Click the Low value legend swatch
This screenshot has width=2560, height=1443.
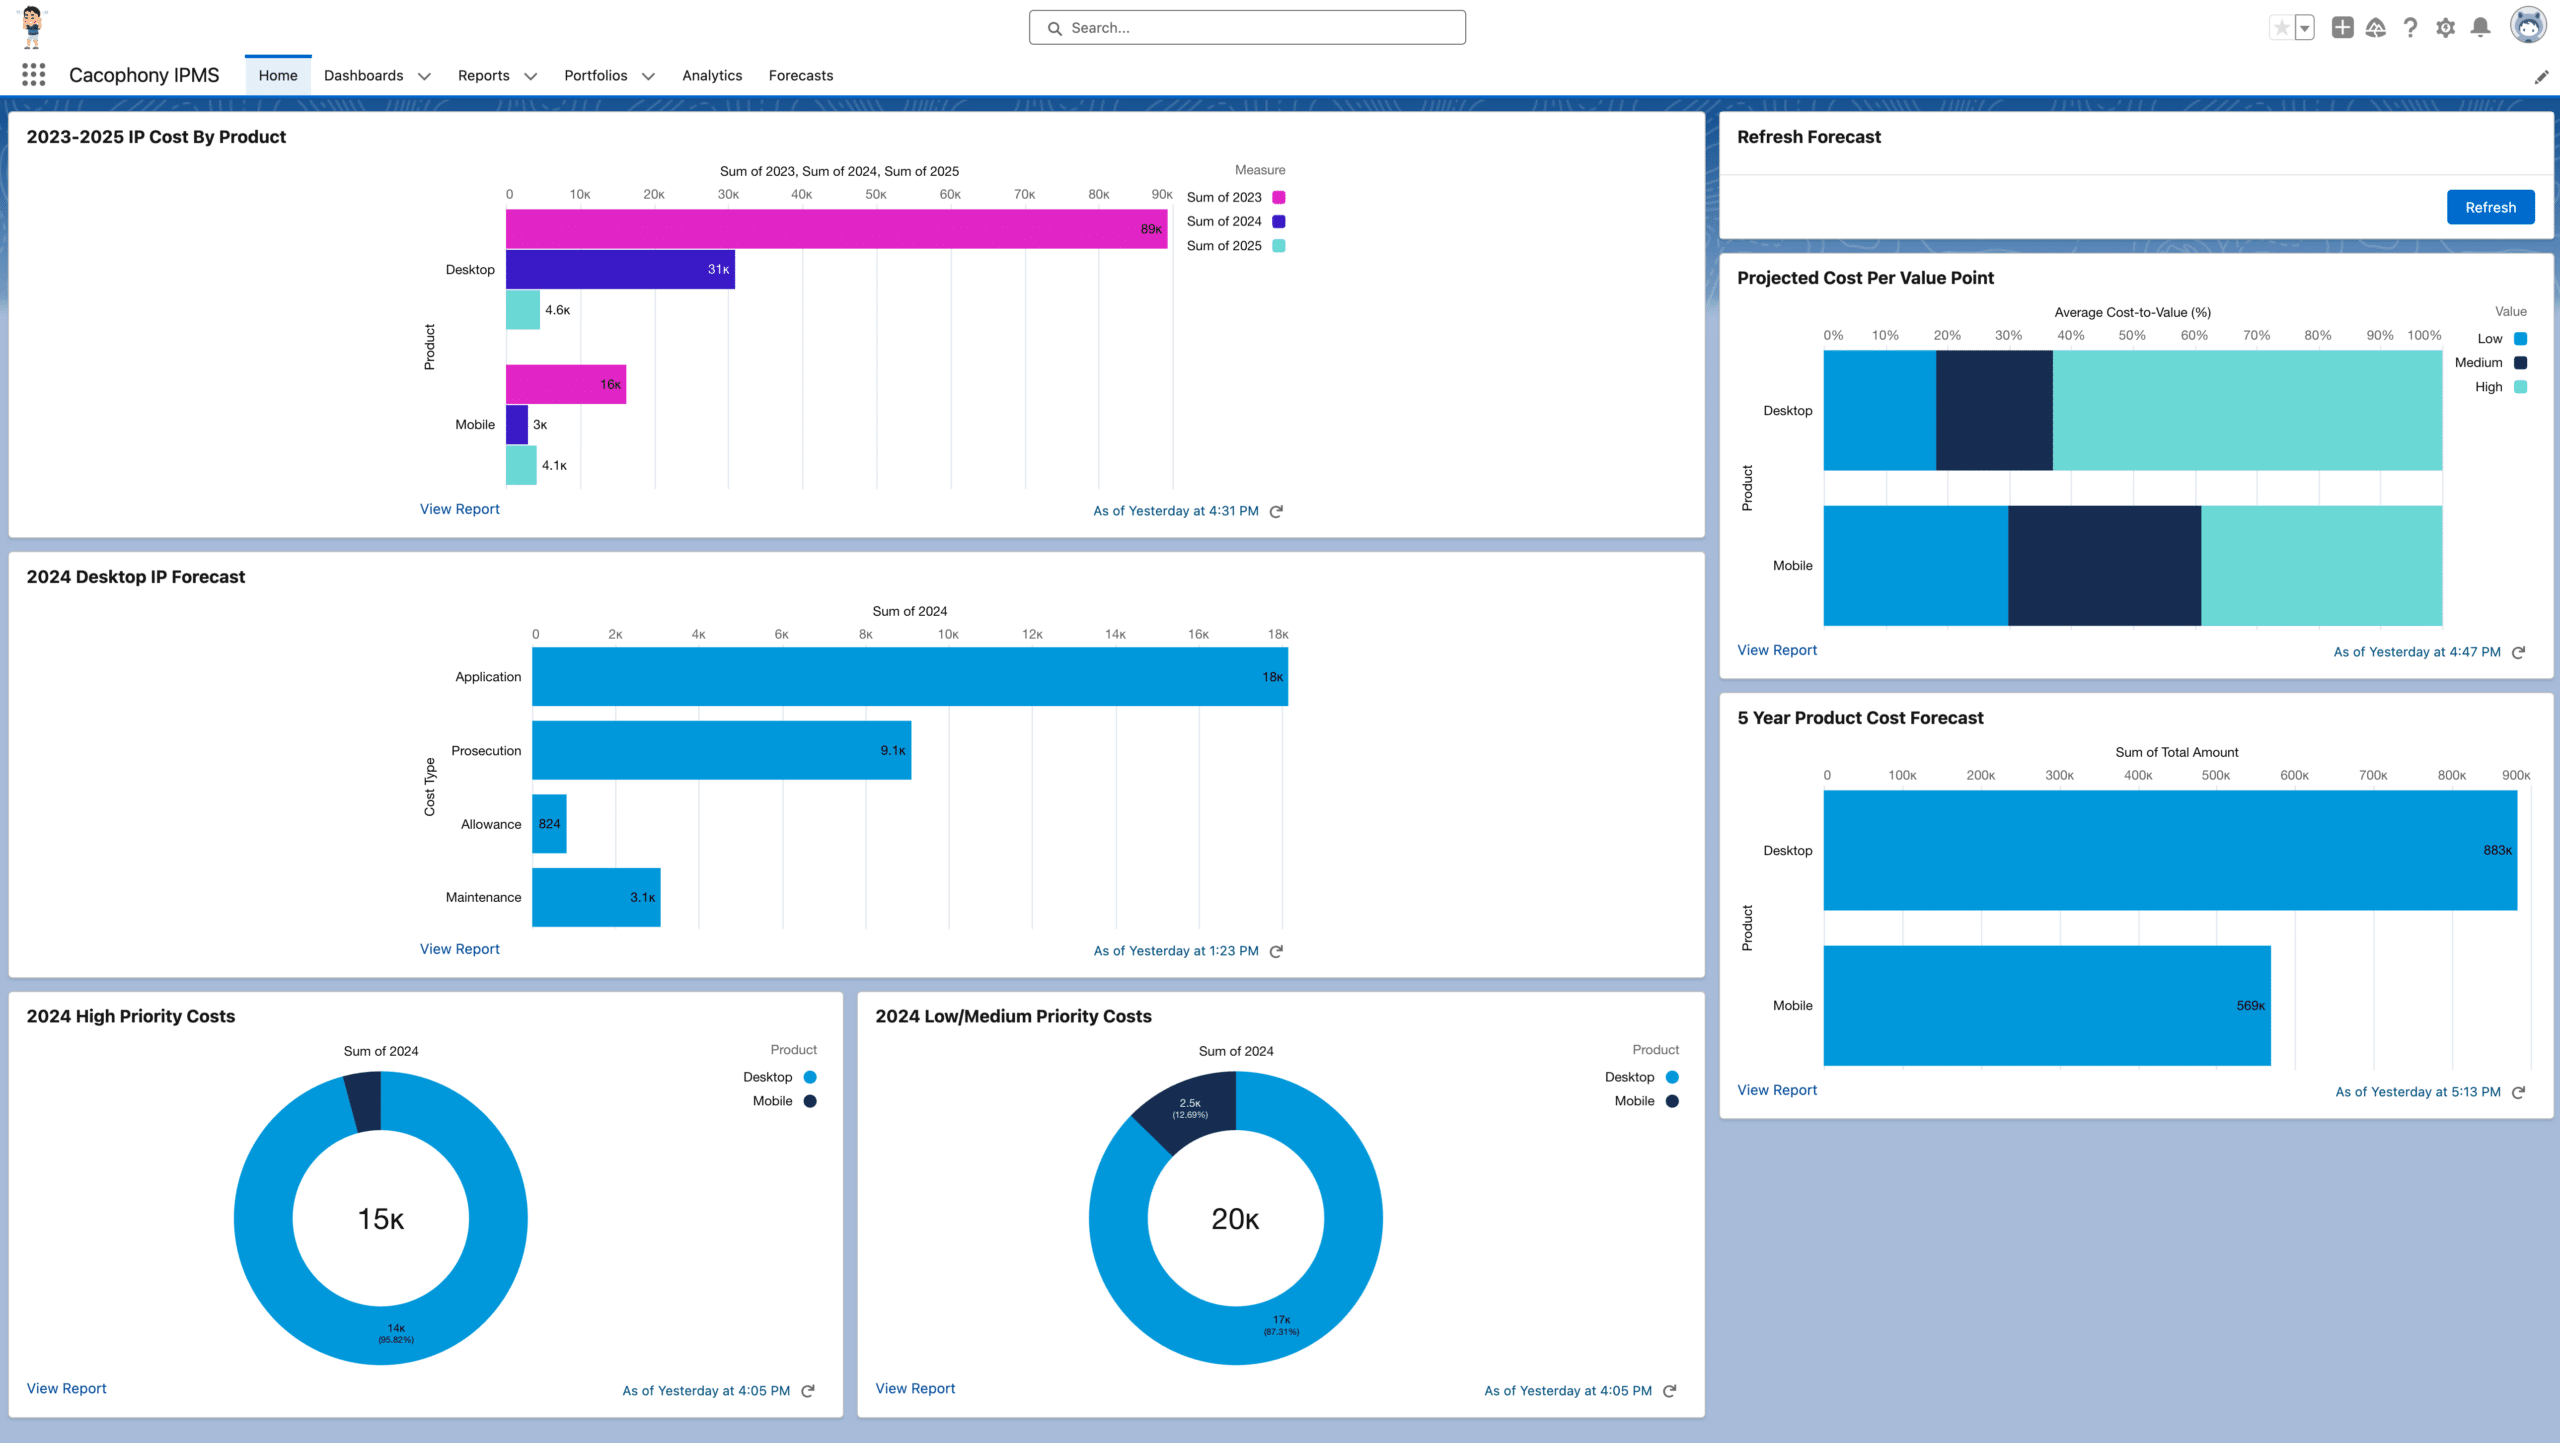click(2520, 338)
